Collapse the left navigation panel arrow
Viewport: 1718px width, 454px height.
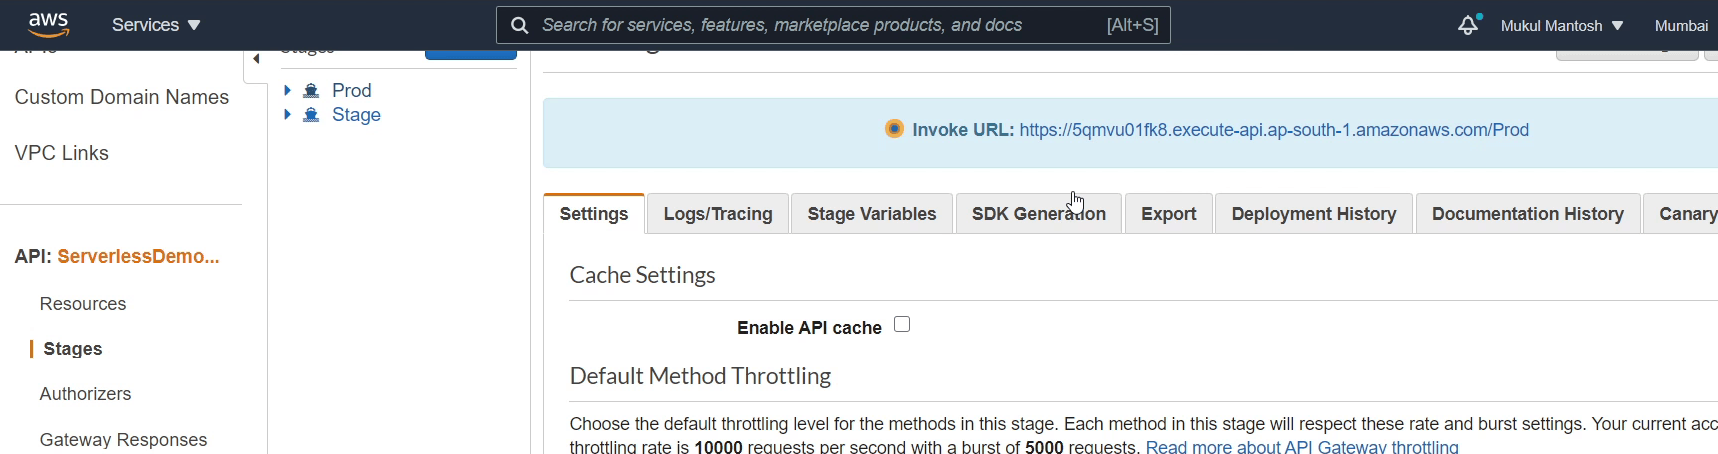point(256,59)
